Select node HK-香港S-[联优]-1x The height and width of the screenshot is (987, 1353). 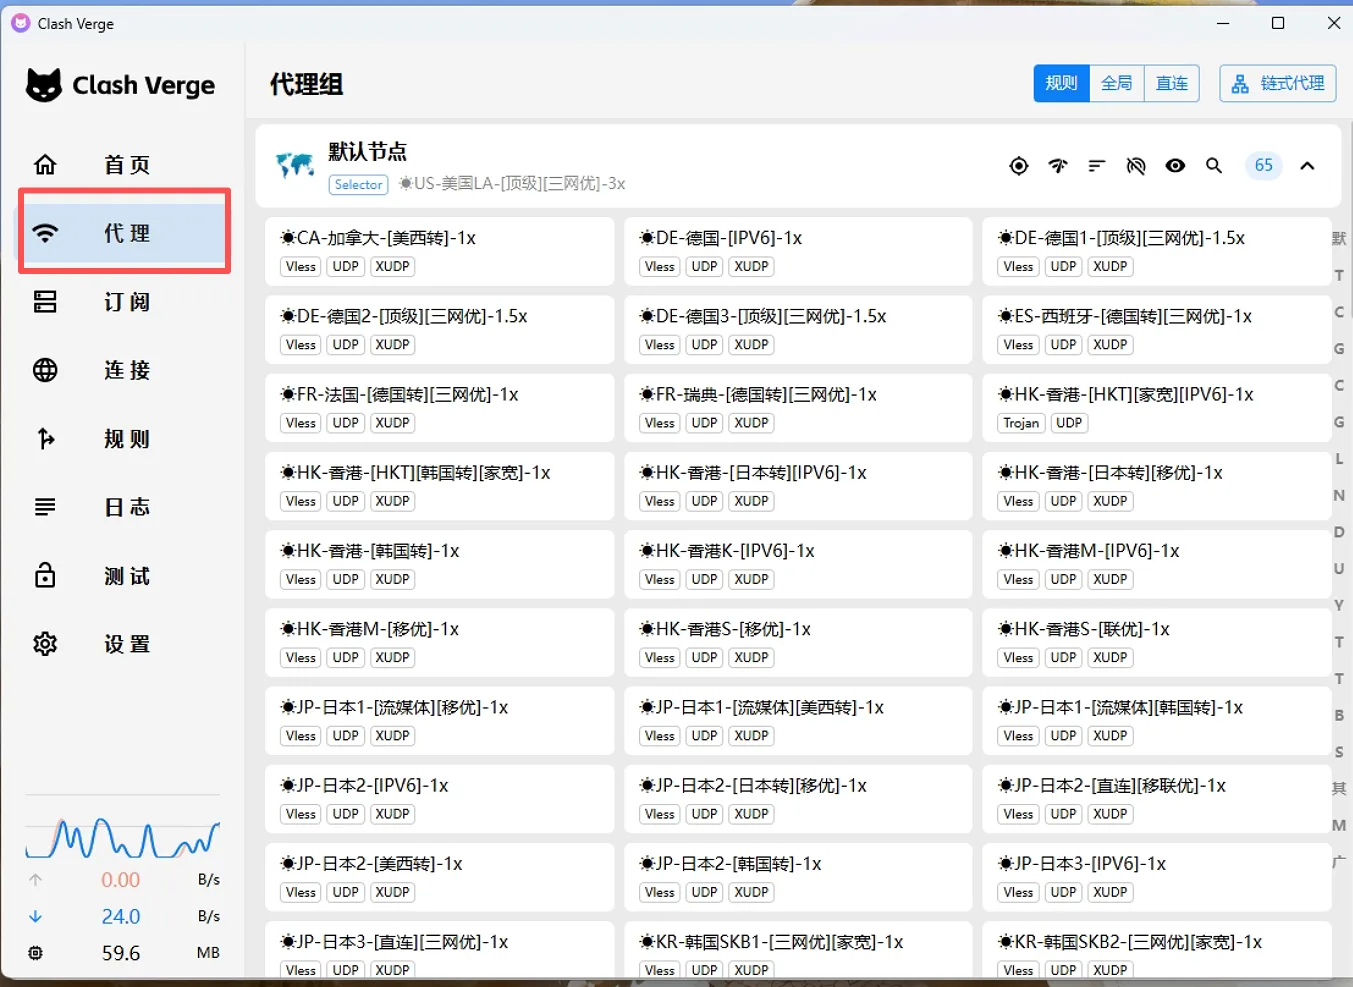[x=1157, y=642]
